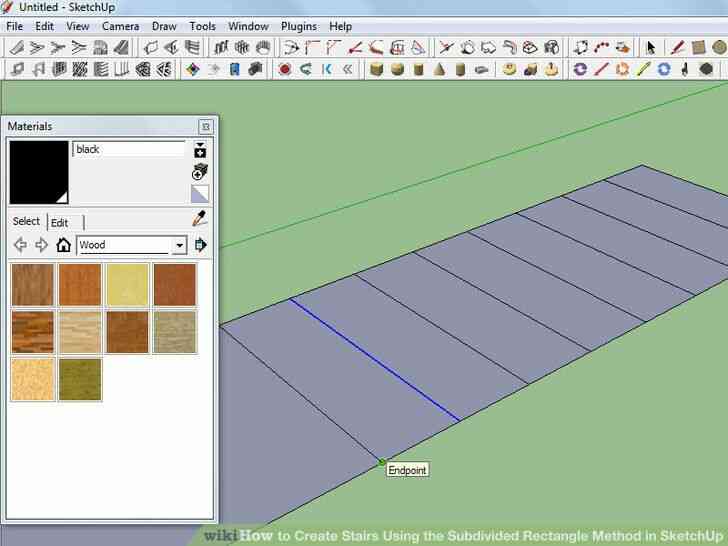The height and width of the screenshot is (546, 728).
Task: Choose the round Circle tool icon
Action: (719, 47)
